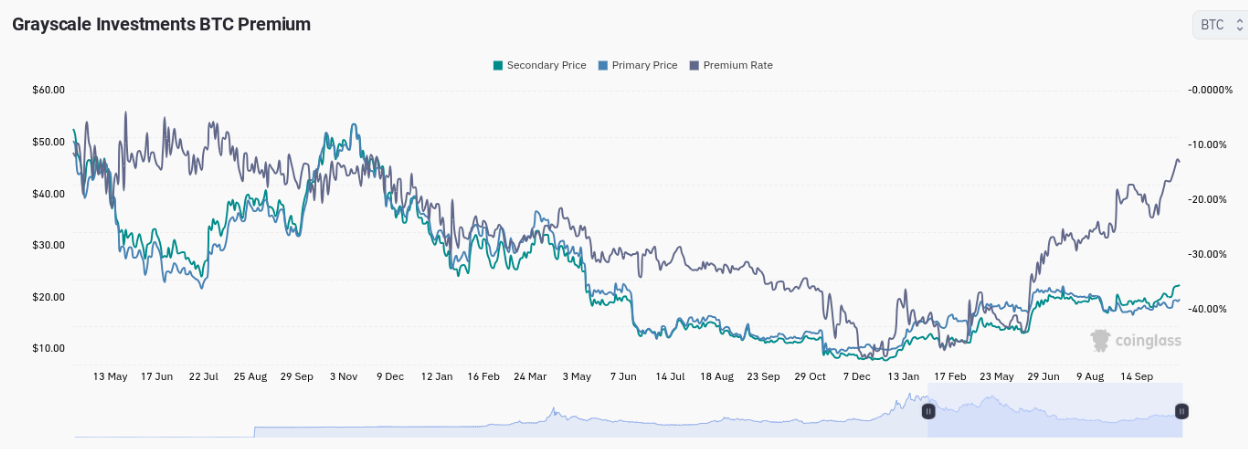The image size is (1248, 449).
Task: Click the -20.00% premium axis label
Action: pyautogui.click(x=1207, y=200)
